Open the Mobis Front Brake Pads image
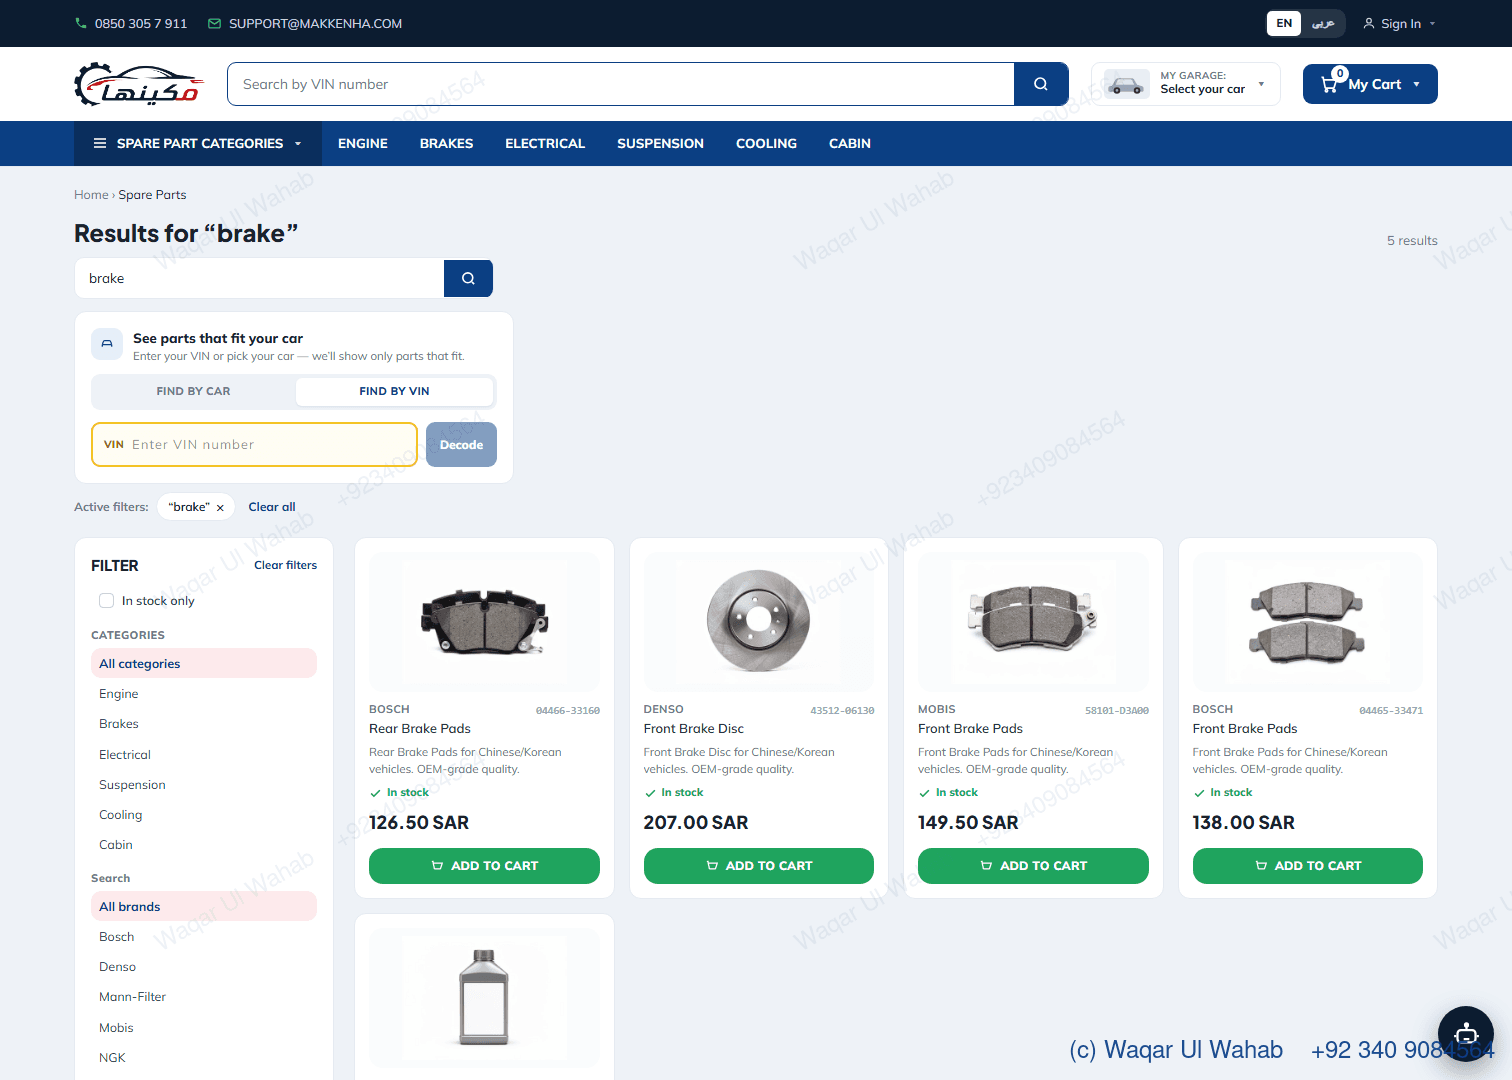 (1033, 621)
